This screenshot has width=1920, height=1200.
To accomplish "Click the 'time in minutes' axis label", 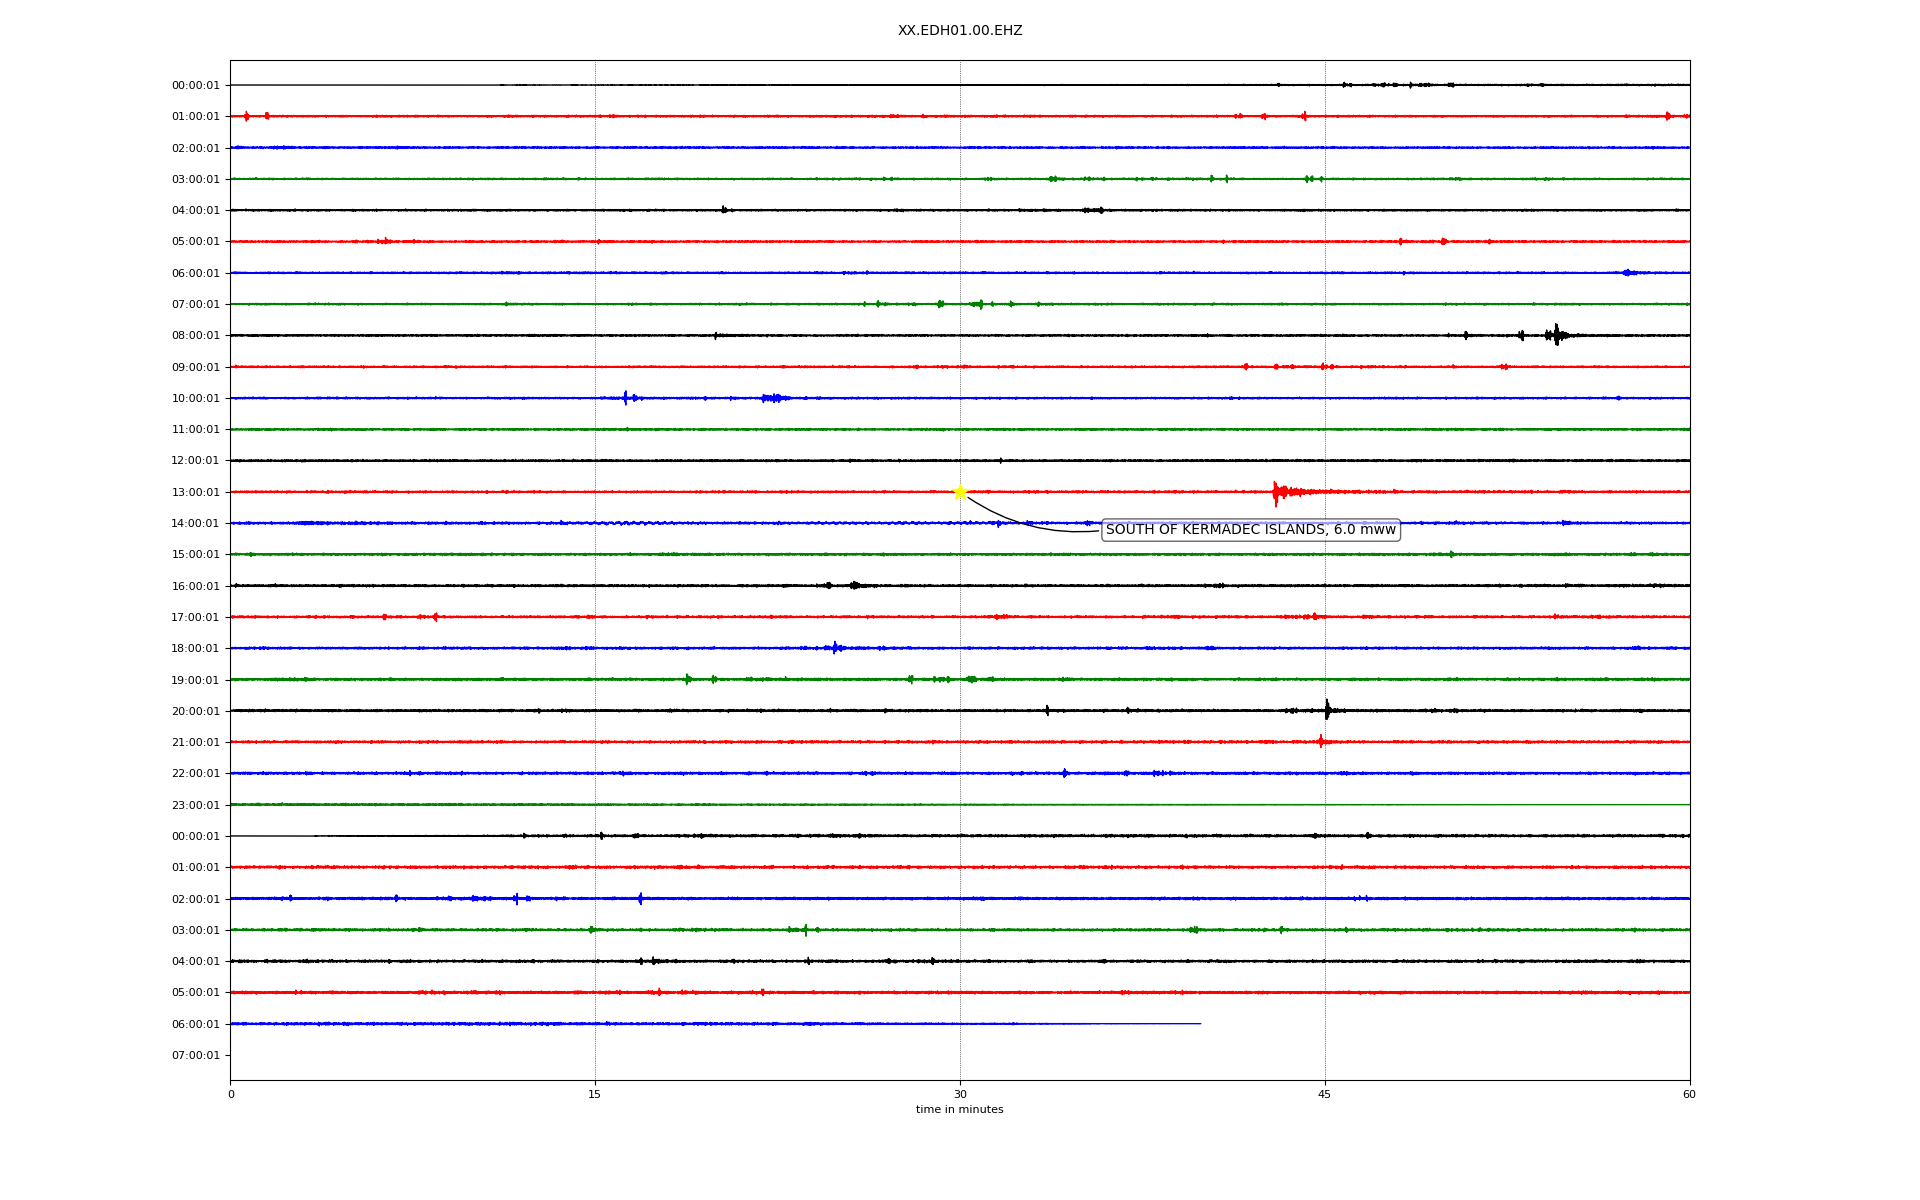I will 960,1109.
